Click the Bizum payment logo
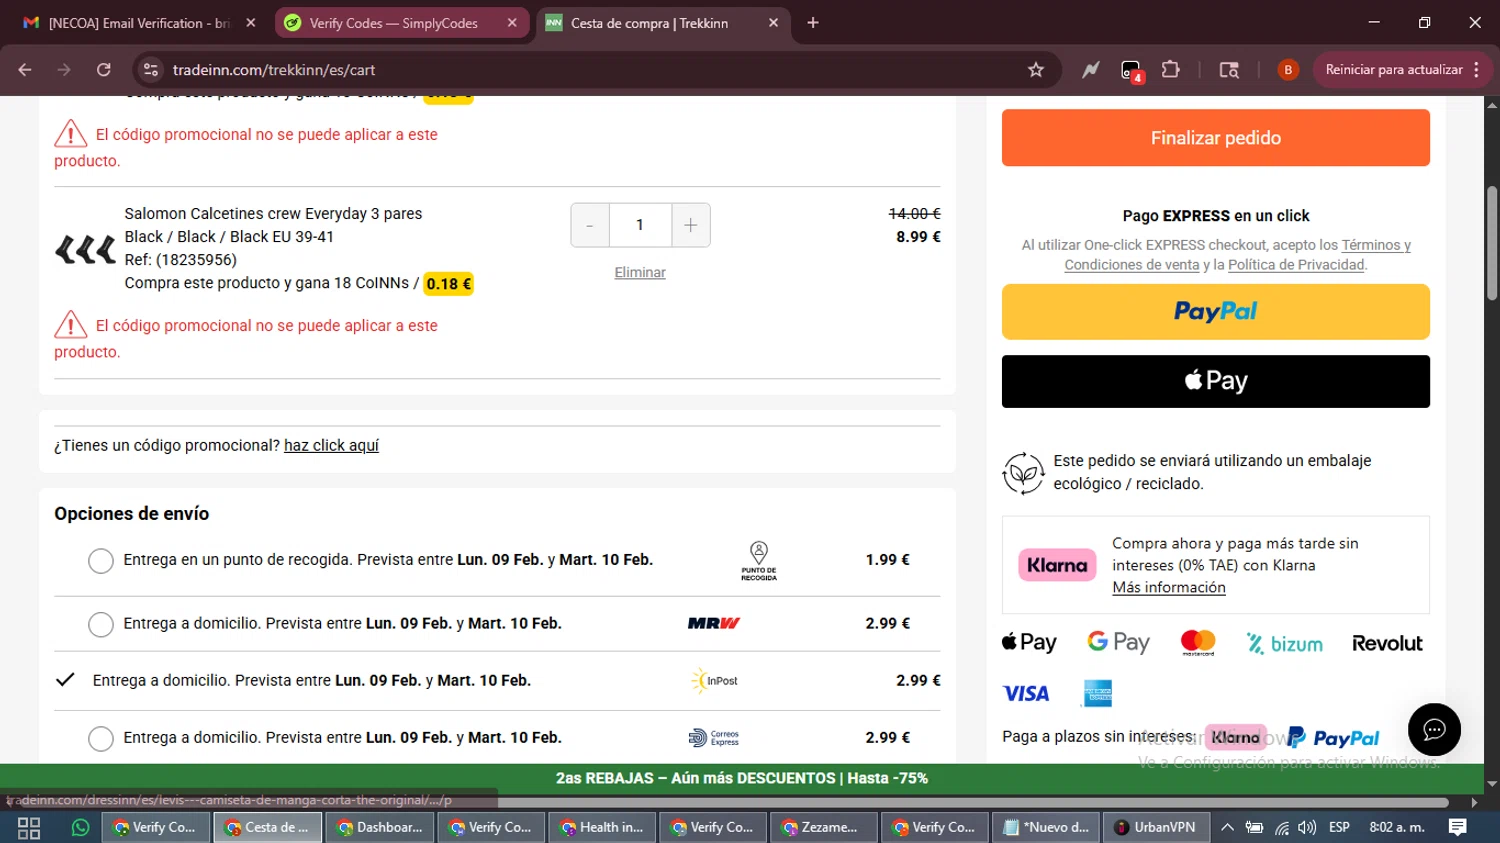Image resolution: width=1500 pixels, height=843 pixels. (1284, 644)
